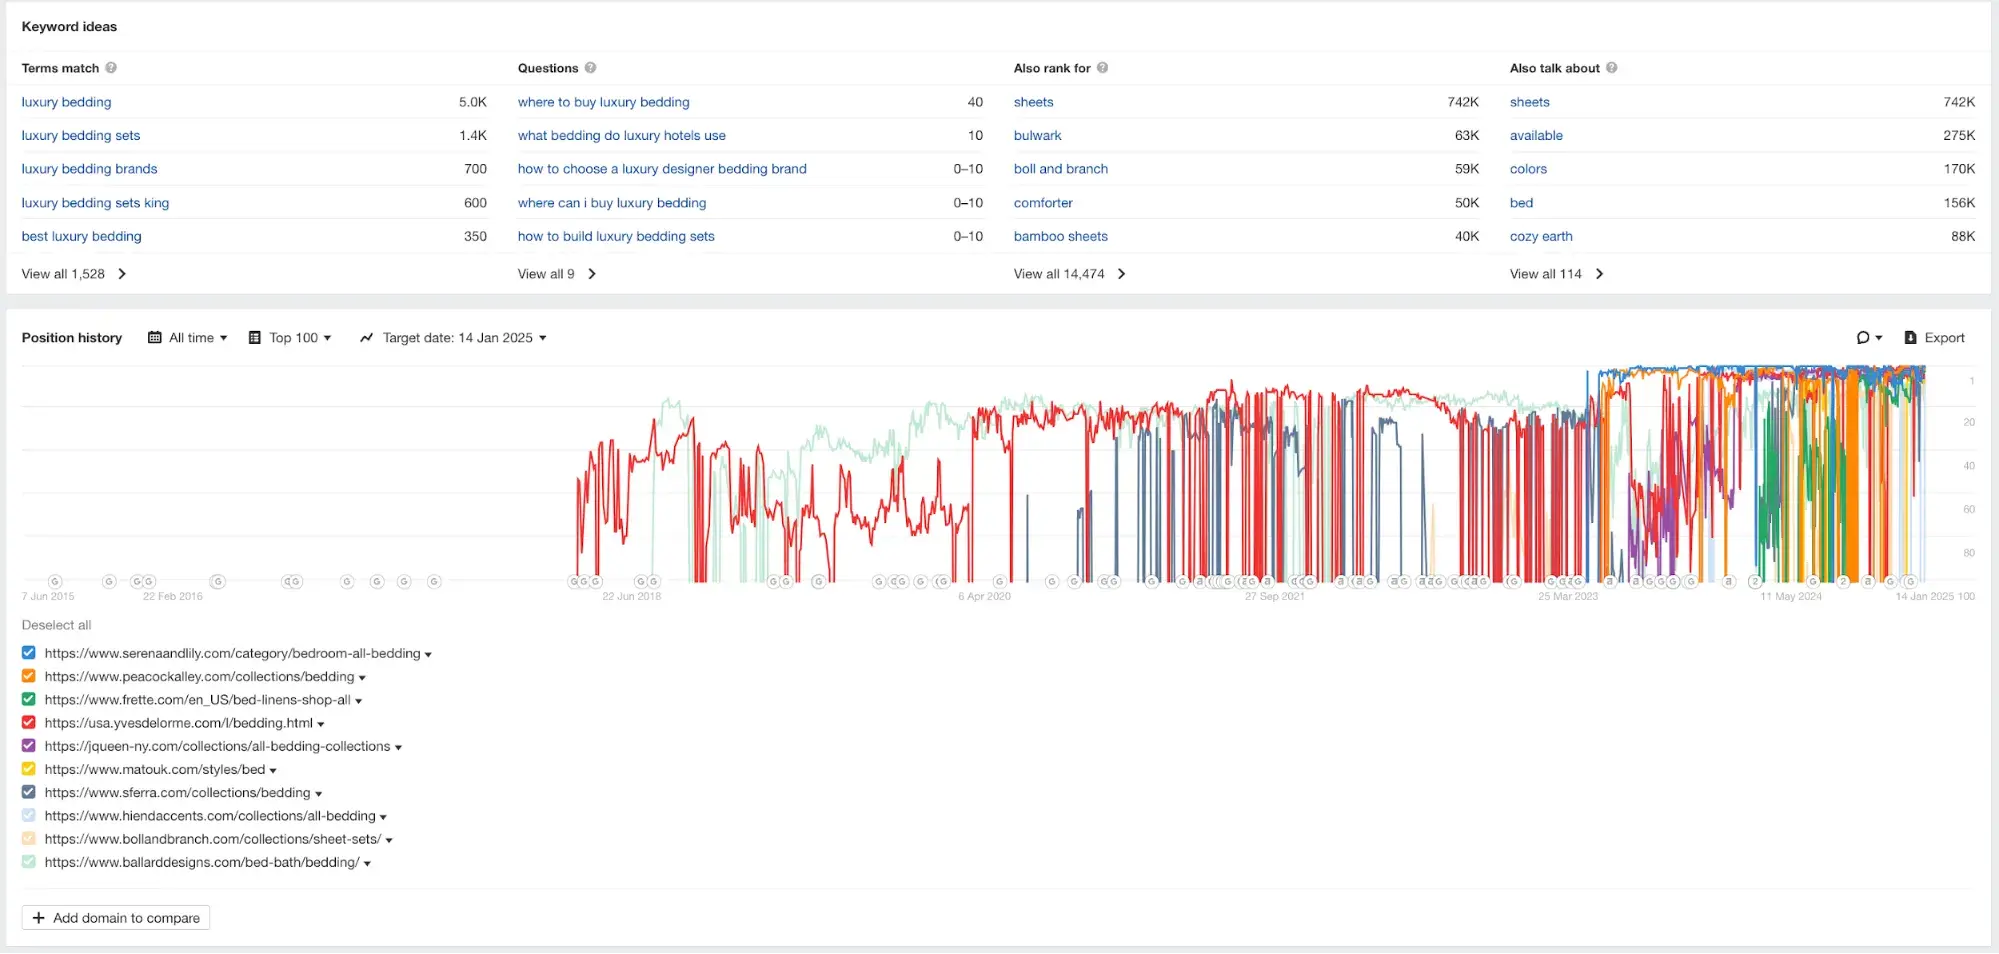Click the arrow next to View all 14,474
The height and width of the screenshot is (954, 1999).
(x=1121, y=274)
